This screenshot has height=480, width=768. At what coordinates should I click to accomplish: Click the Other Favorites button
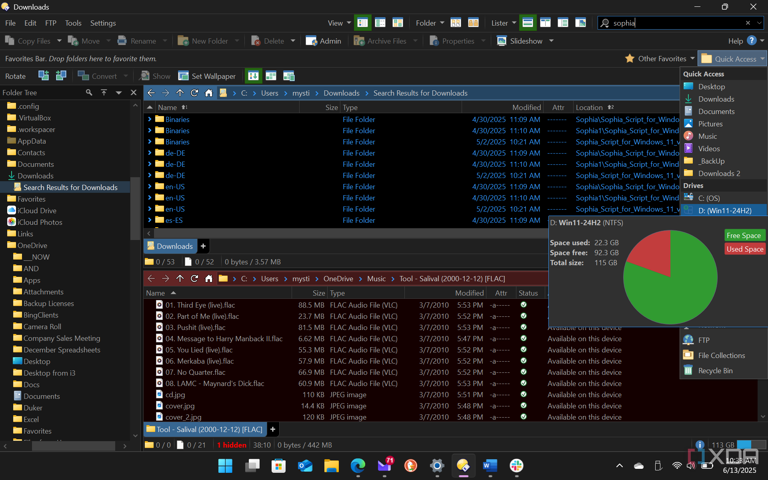660,59
